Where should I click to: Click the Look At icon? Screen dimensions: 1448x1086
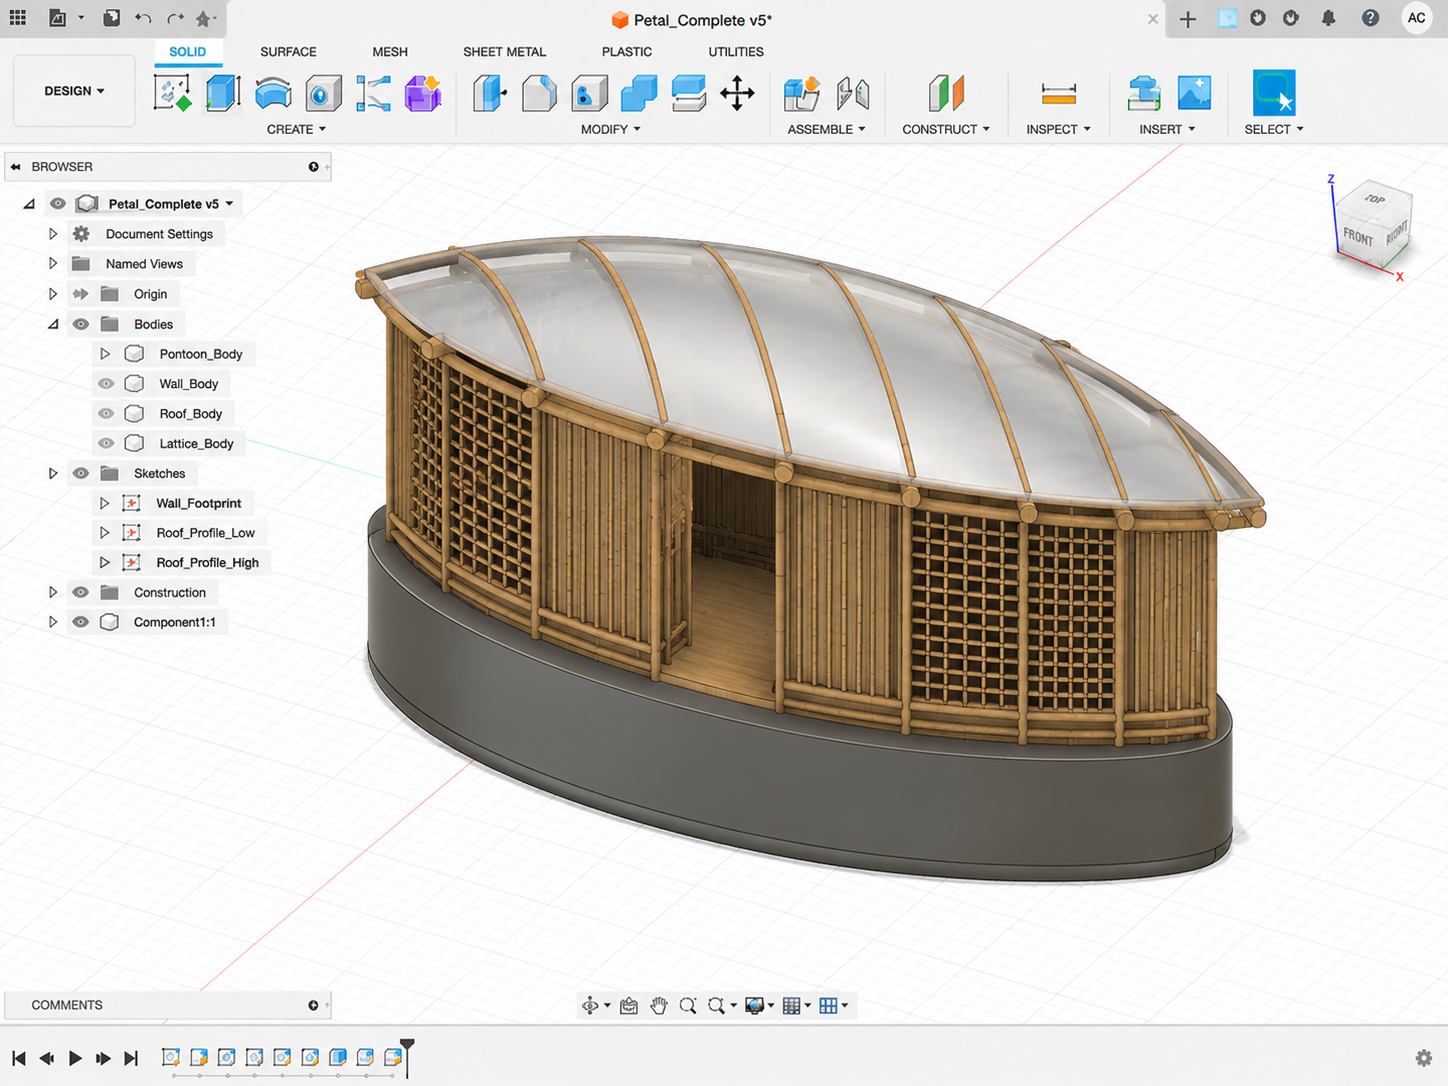pos(629,1006)
